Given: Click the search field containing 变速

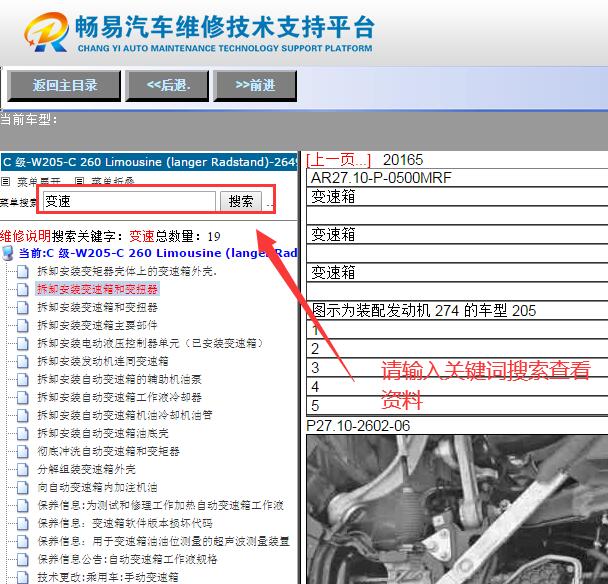Looking at the screenshot, I should 129,201.
